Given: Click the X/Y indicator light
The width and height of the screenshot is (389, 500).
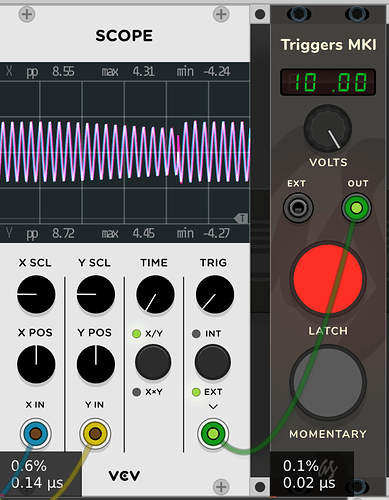Looking at the screenshot, I should point(136,334).
